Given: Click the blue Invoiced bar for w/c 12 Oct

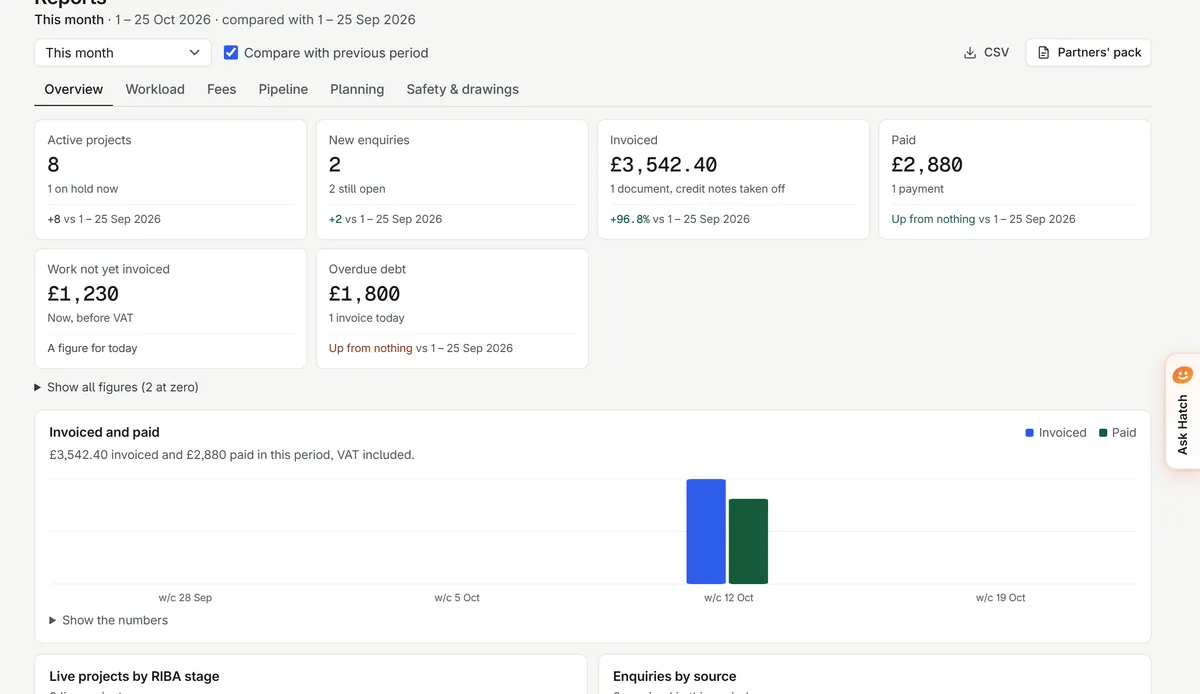Looking at the screenshot, I should coord(706,531).
